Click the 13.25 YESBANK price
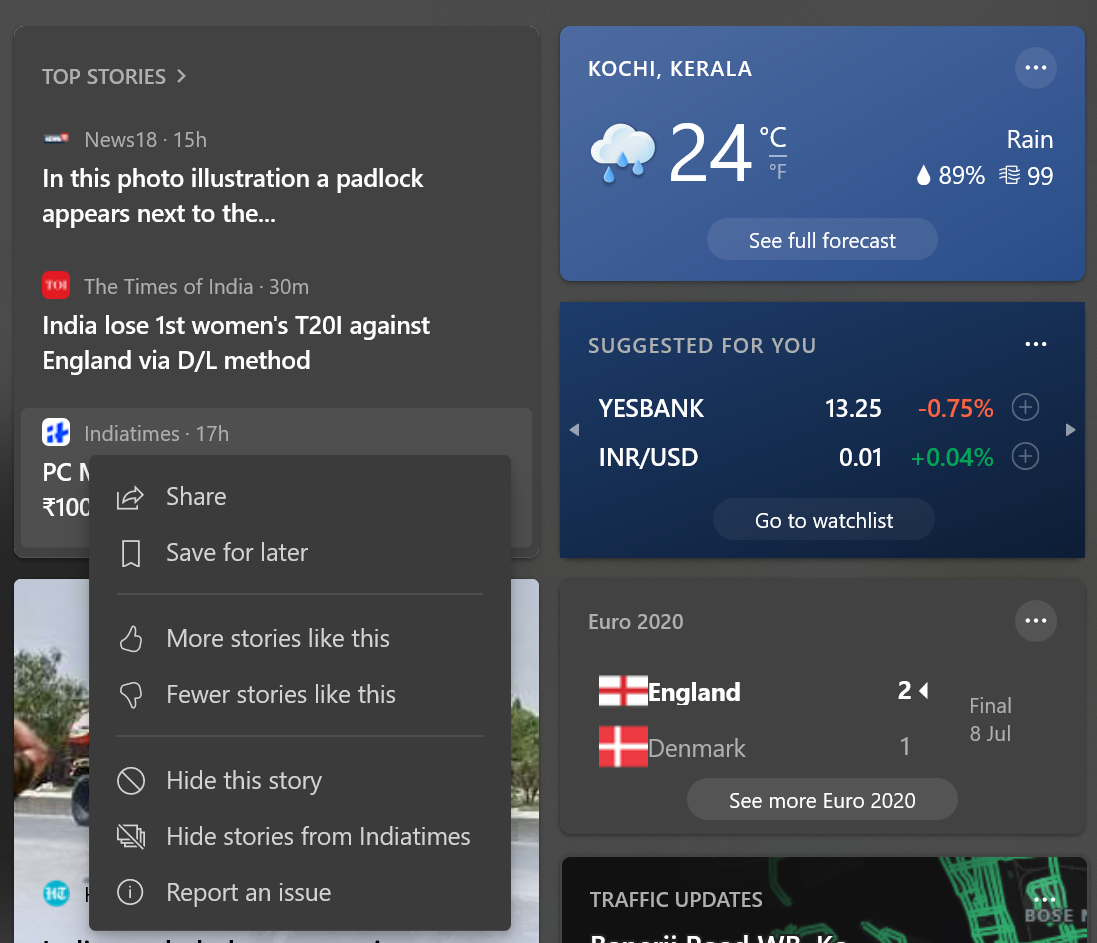This screenshot has height=943, width=1097. point(853,409)
